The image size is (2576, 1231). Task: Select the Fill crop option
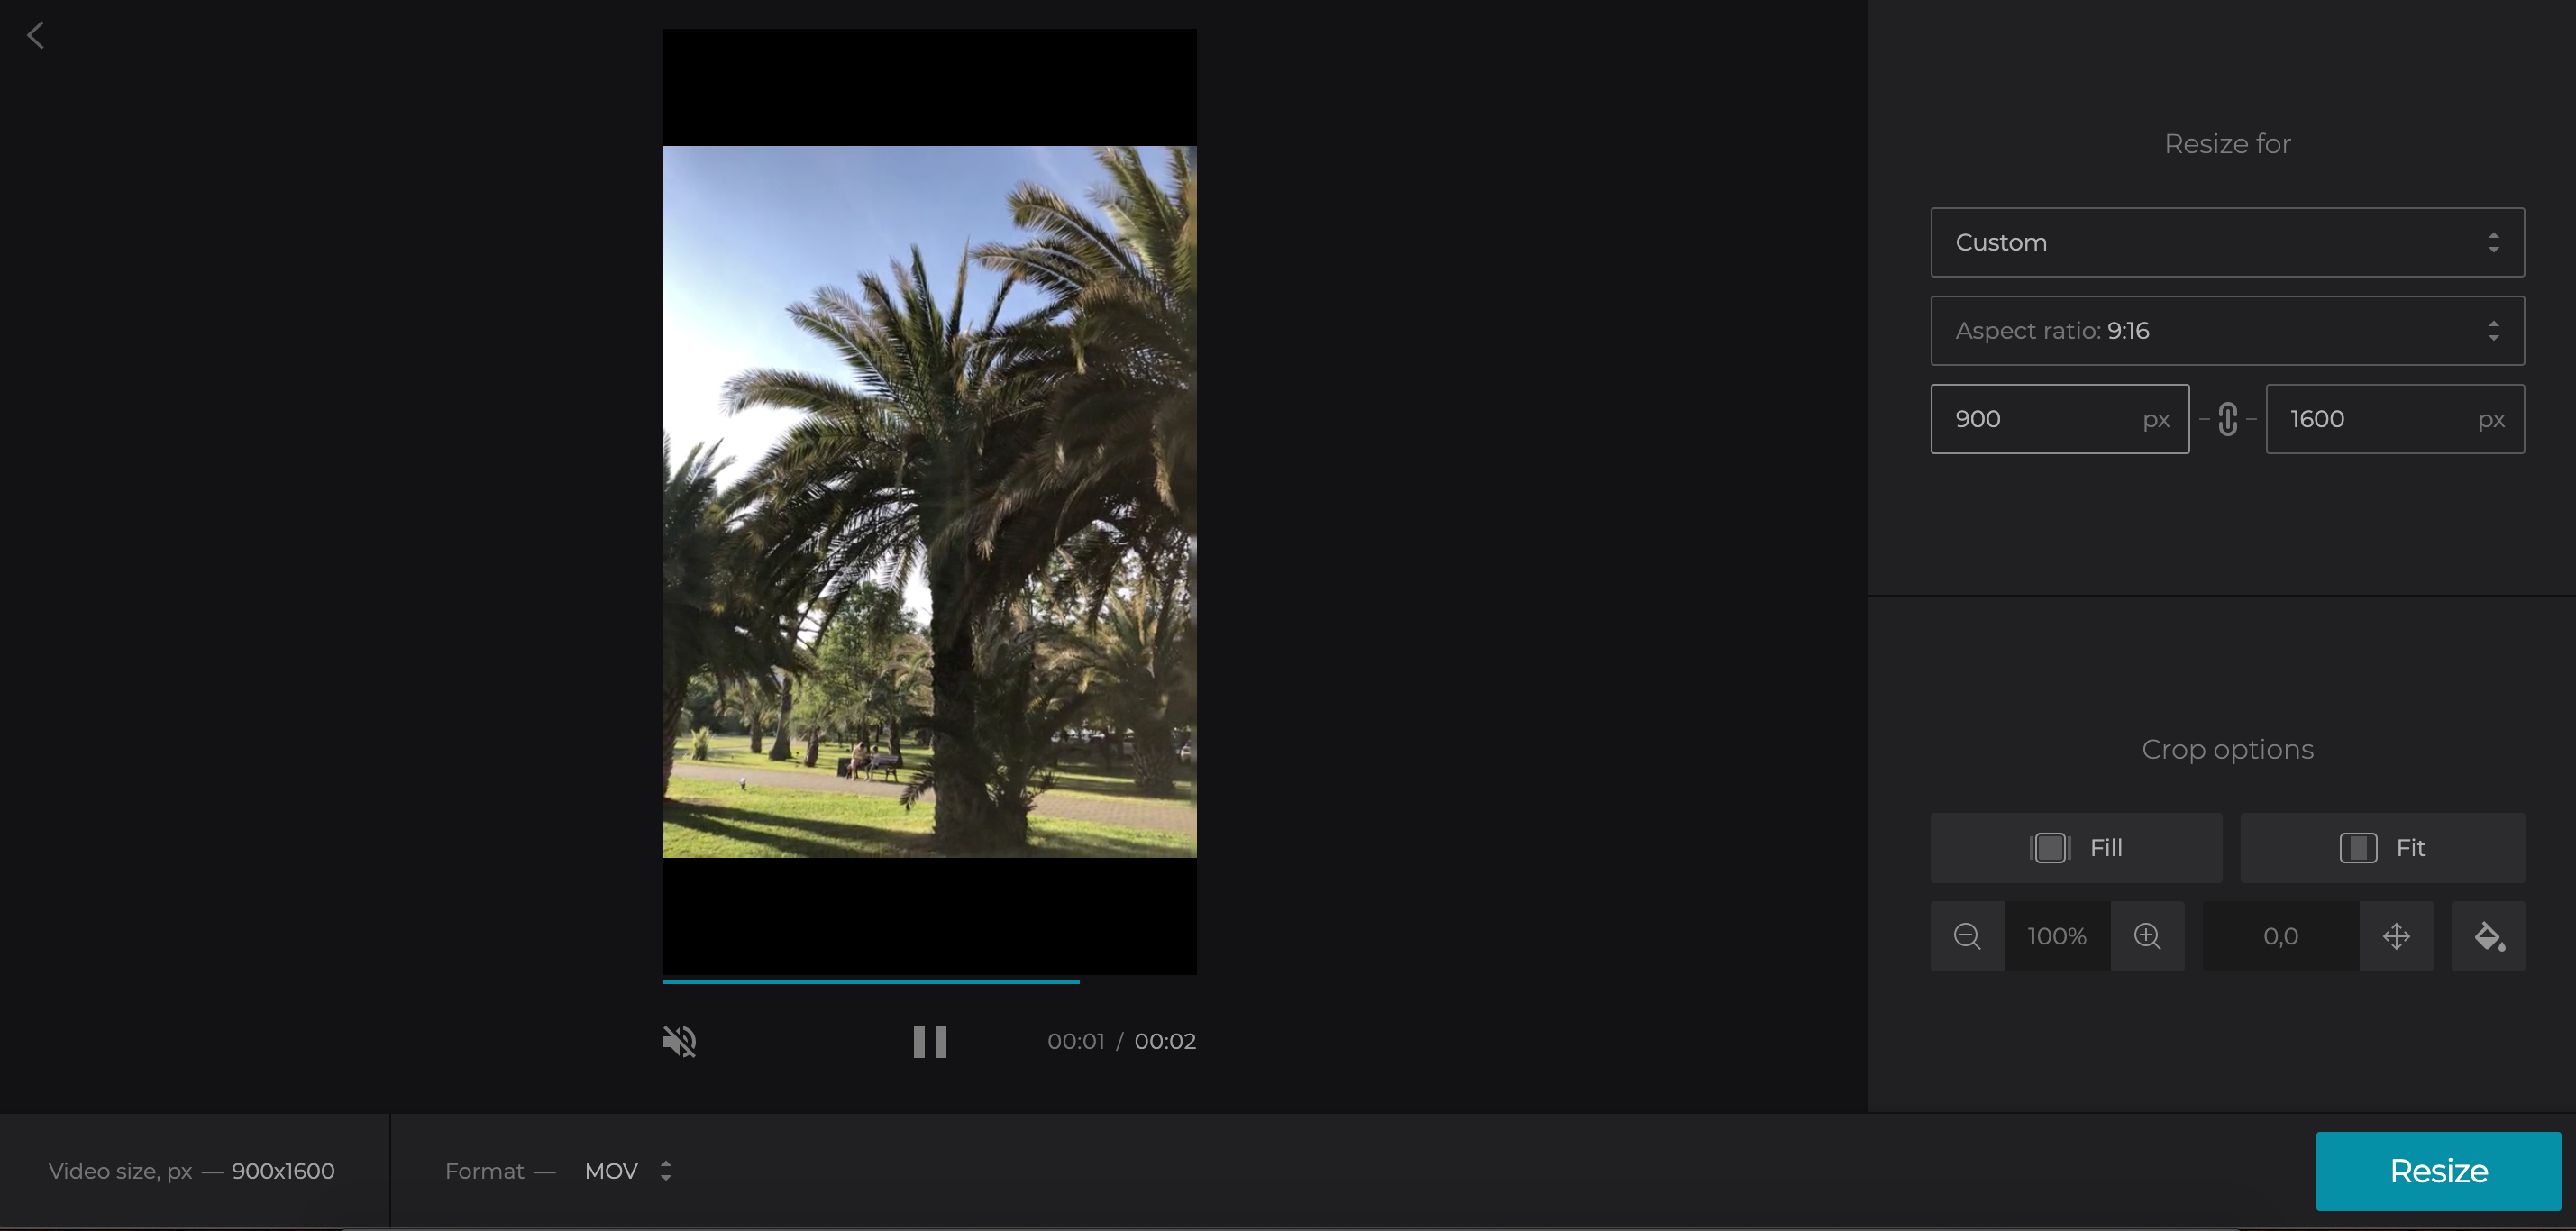pos(2076,848)
